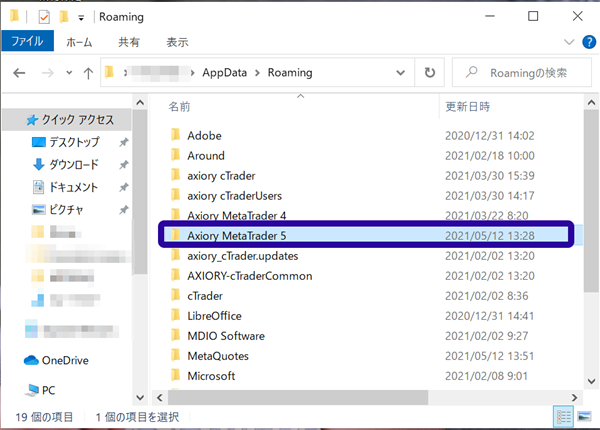Click horizontal scrollbar right arrow
The image size is (600, 430).
tap(574, 398)
